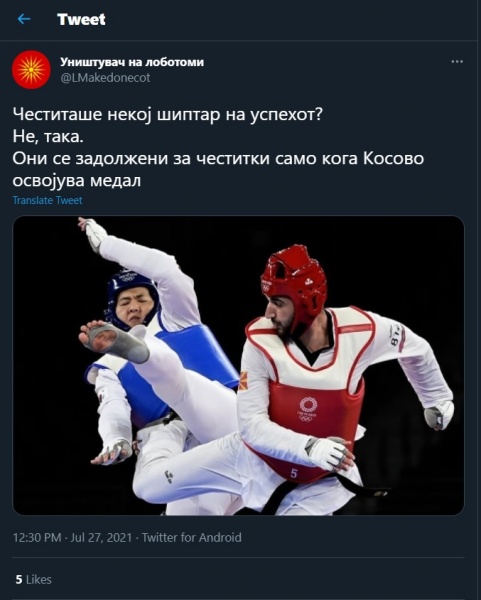Open the three-dot more options menu
481x600 pixels.
(x=457, y=62)
